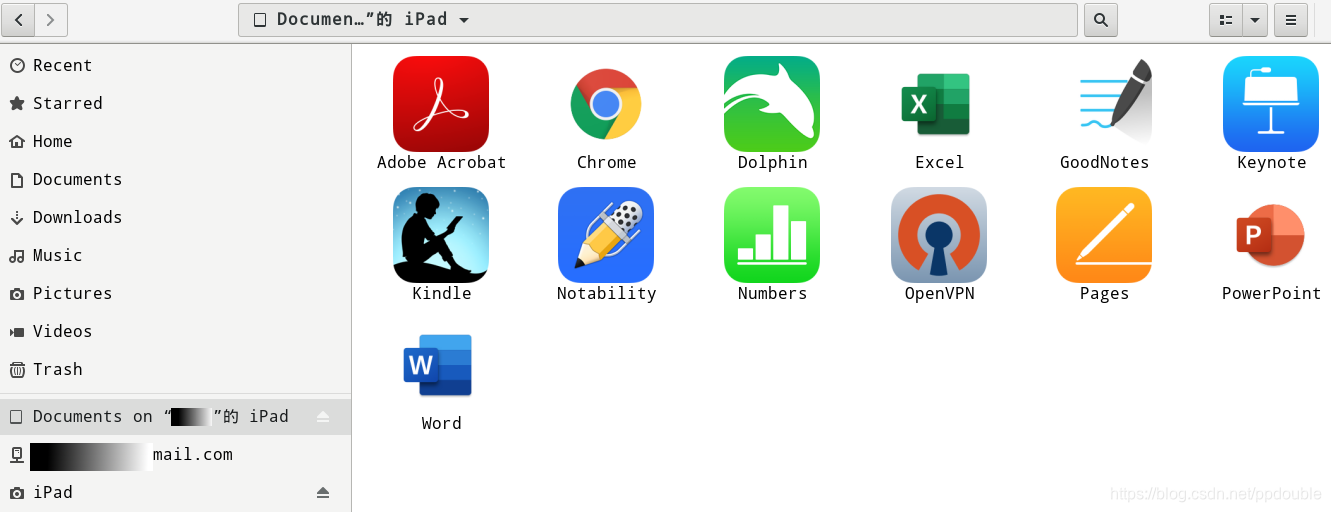Open the Dolphin app folder
The height and width of the screenshot is (512, 1331).
772,104
